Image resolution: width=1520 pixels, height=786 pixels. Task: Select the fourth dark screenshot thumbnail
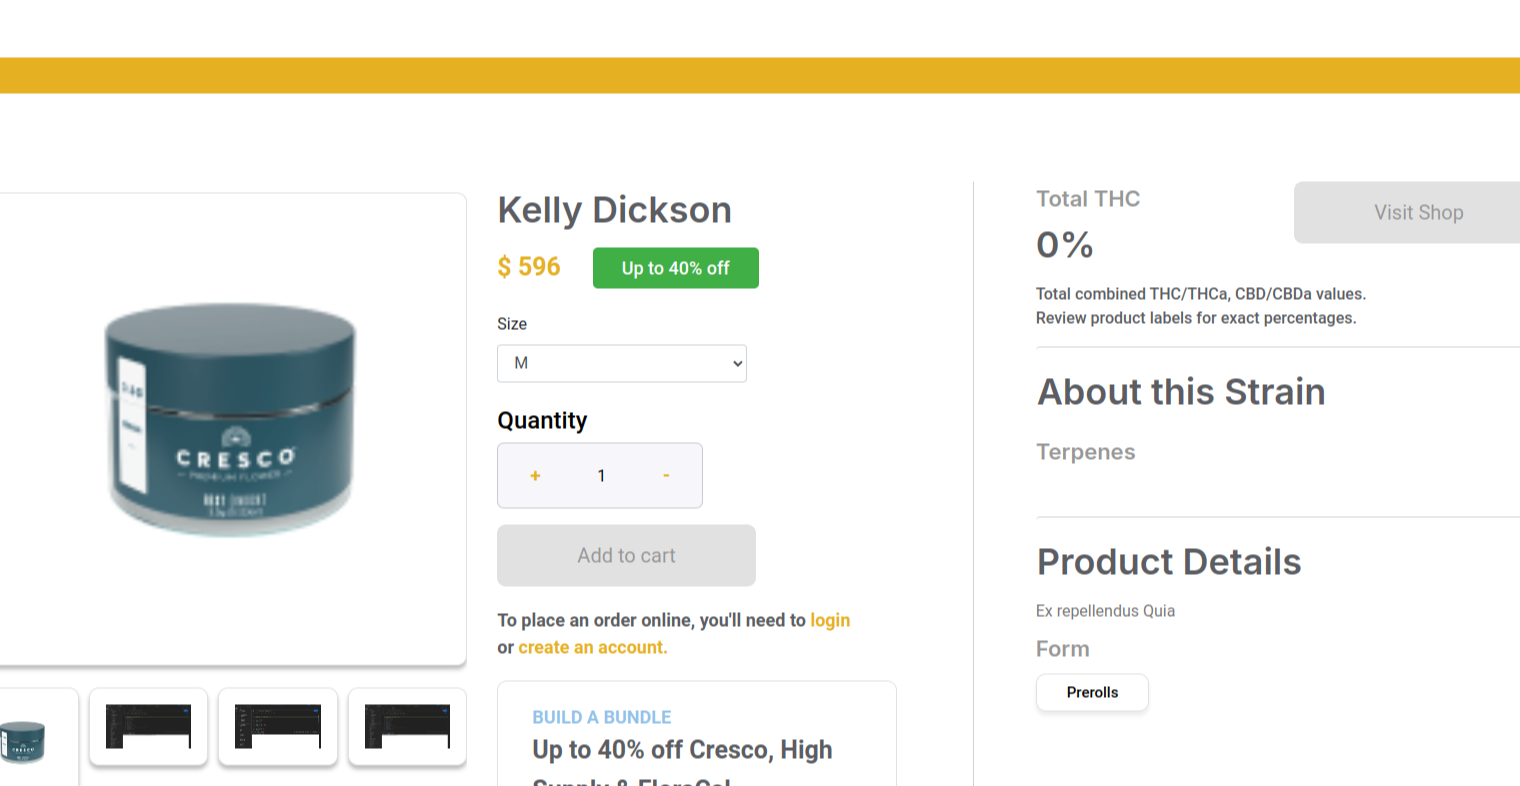pos(407,727)
